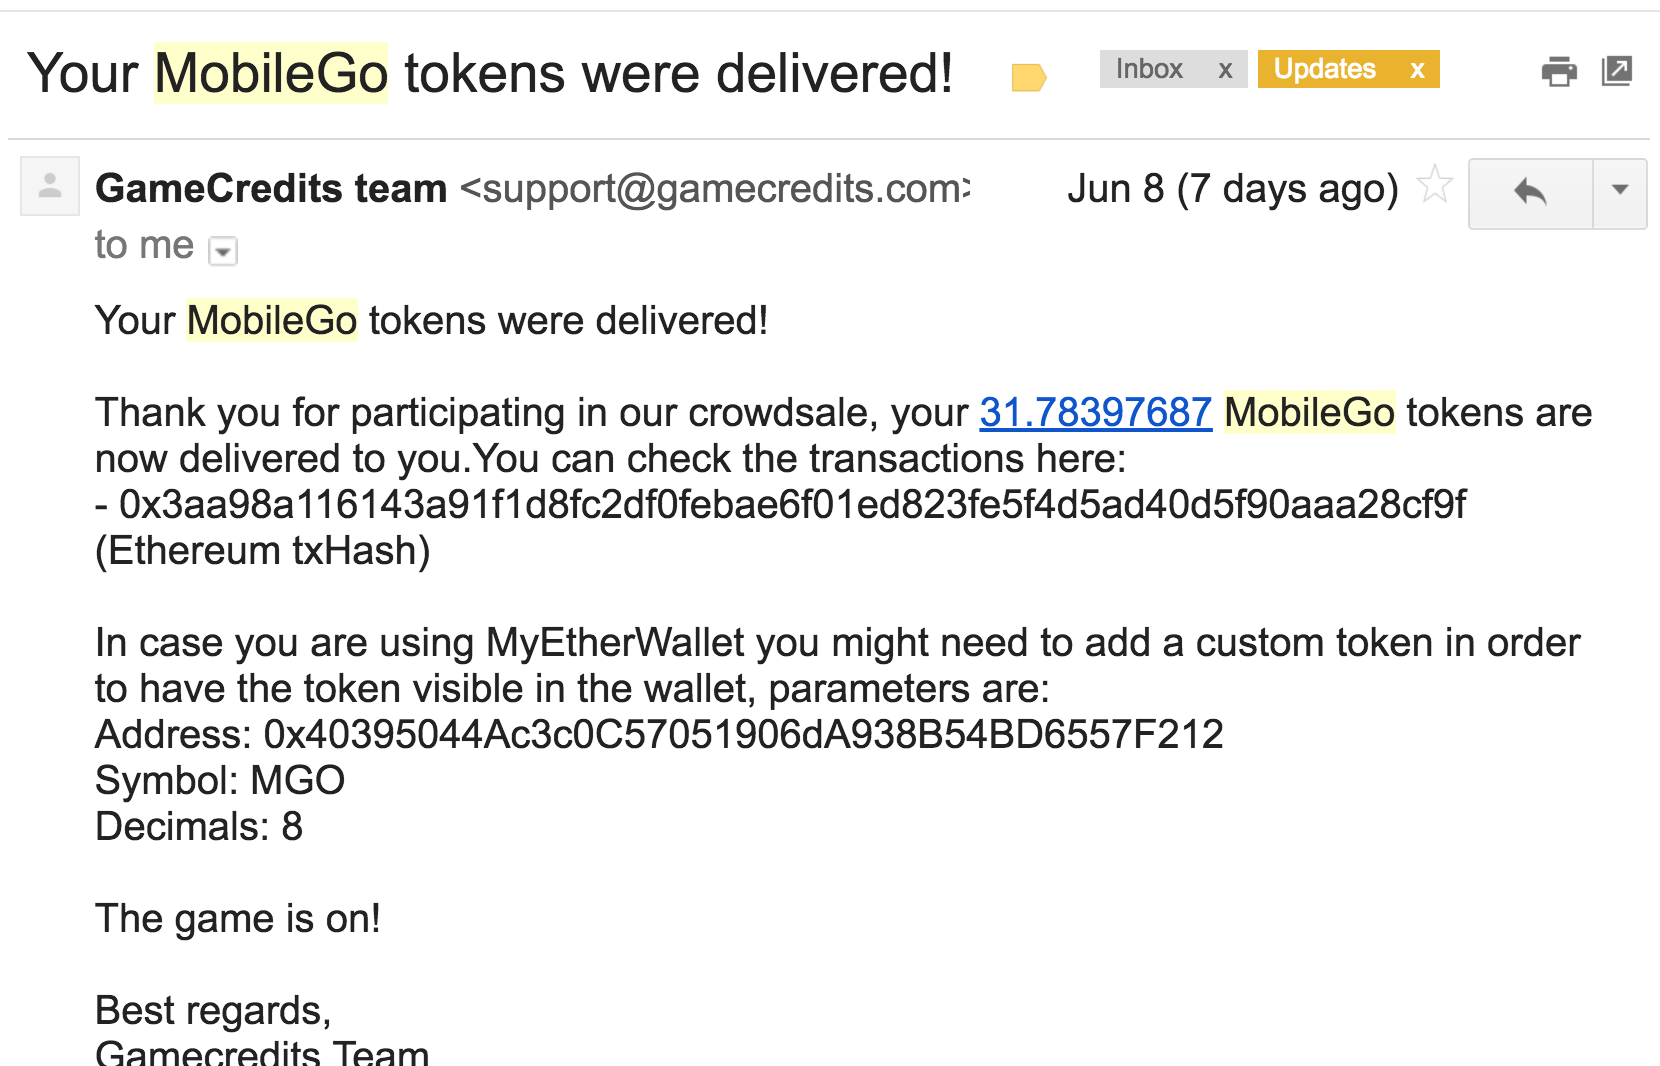
Task: Click the GameCredits team sender name
Action: 271,189
